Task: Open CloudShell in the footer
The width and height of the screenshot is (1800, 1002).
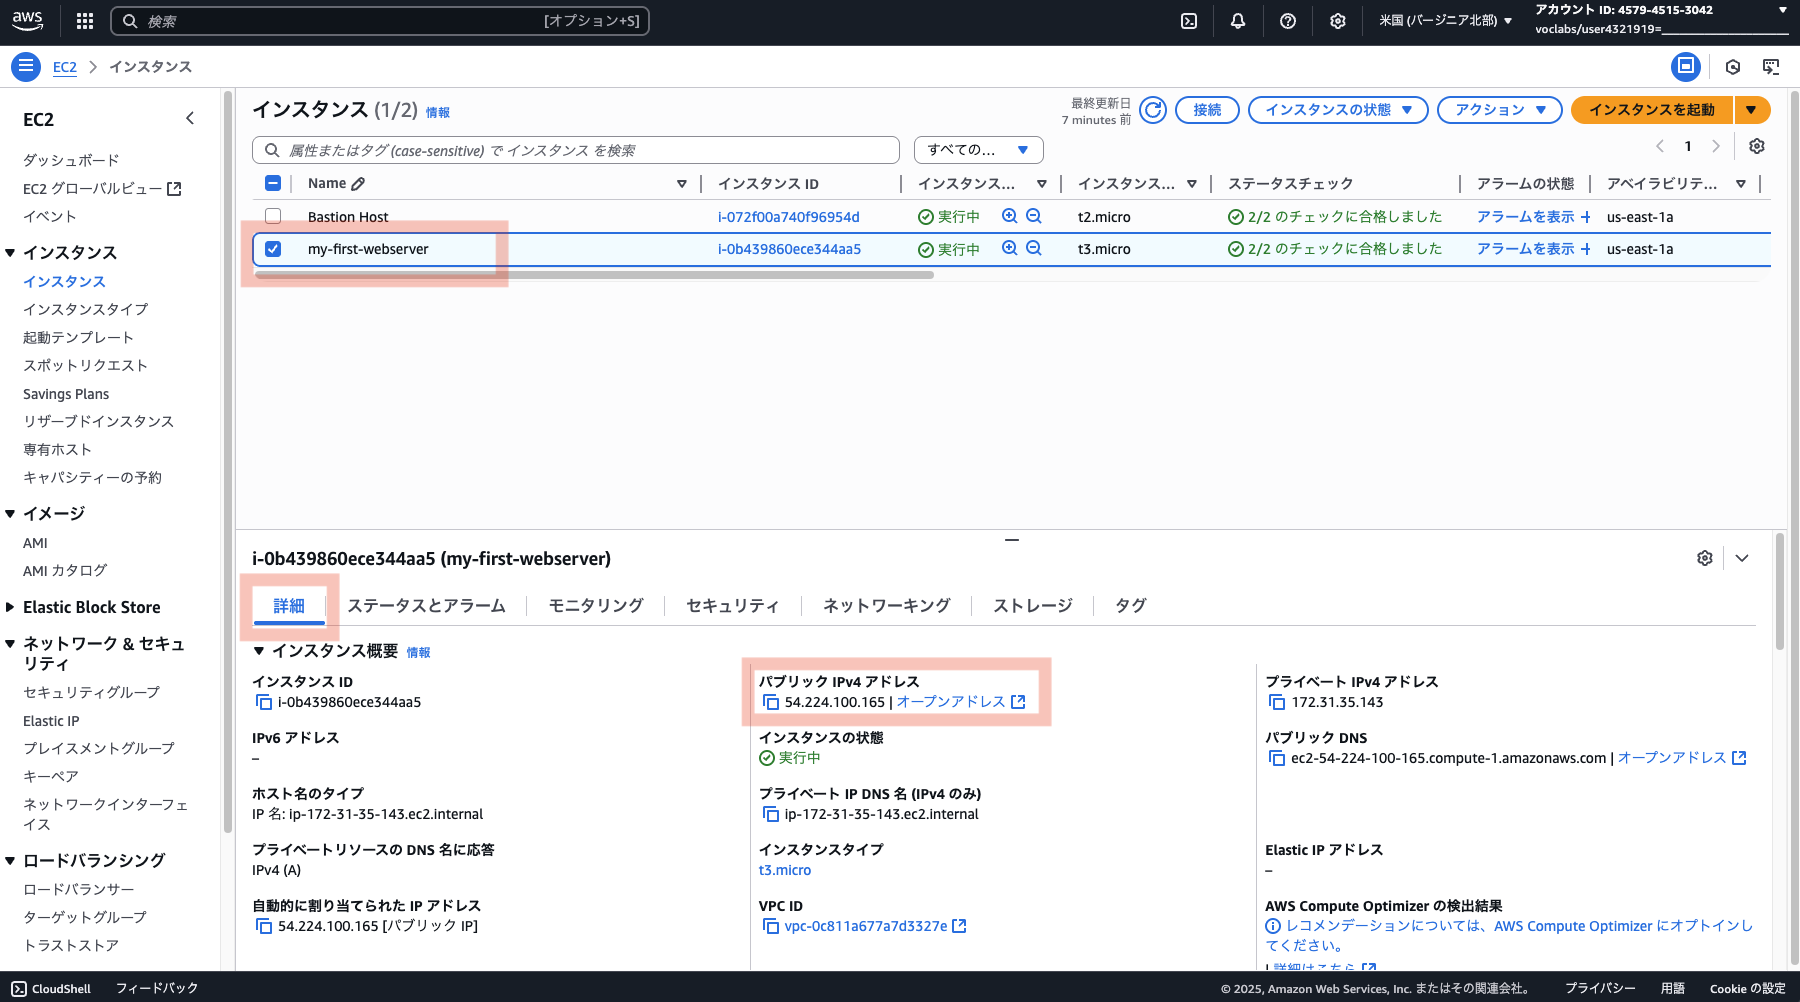Action: 51,988
